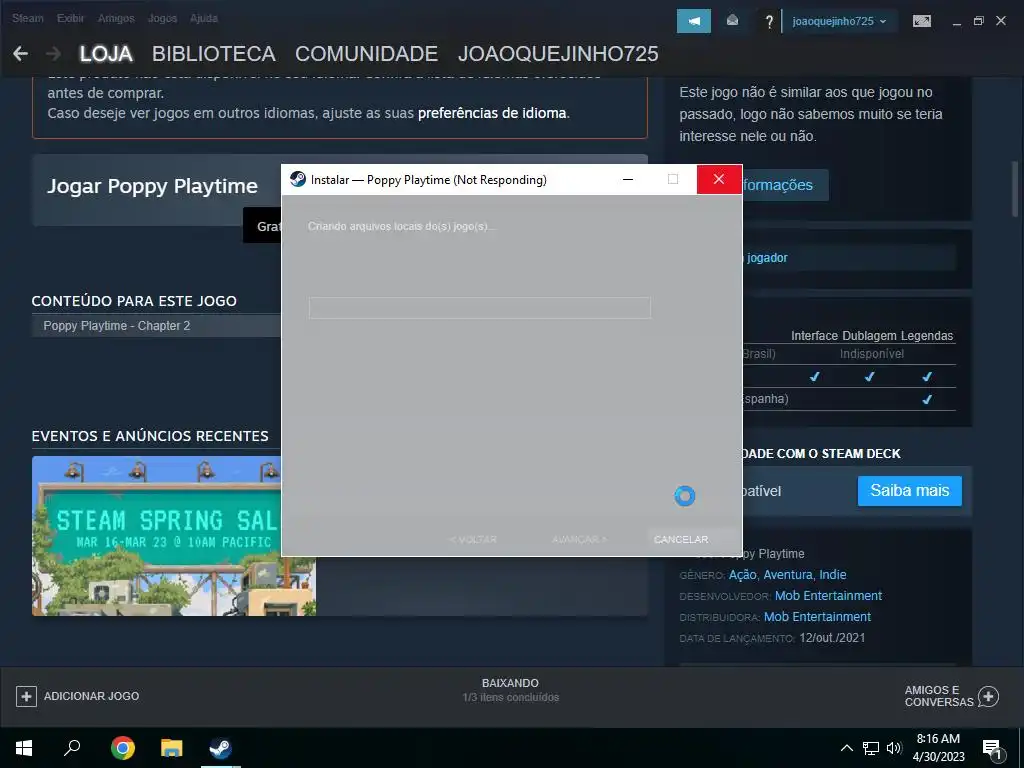Image resolution: width=1024 pixels, height=768 pixels.
Task: Open preferências de idioma link
Action: 492,113
